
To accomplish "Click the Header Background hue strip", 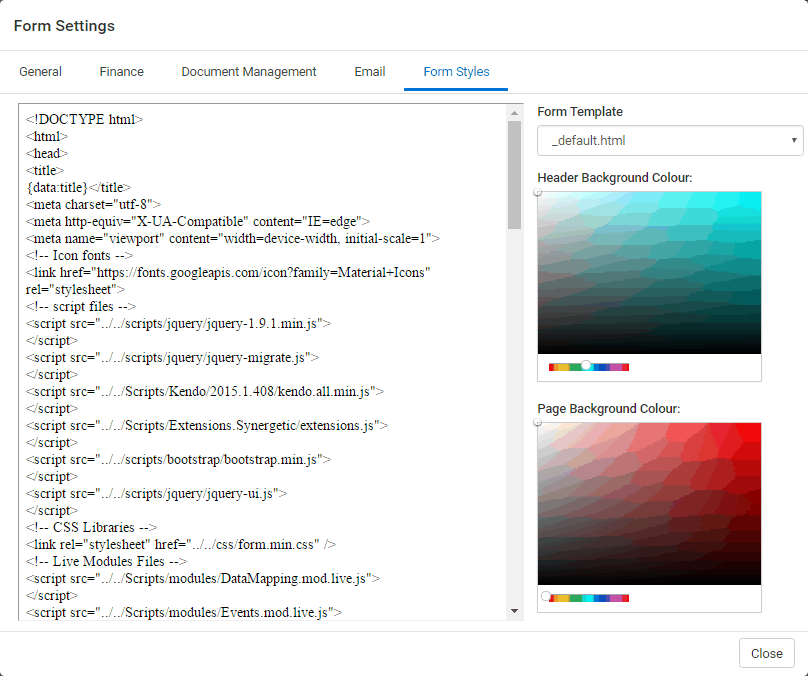I will point(589,367).
